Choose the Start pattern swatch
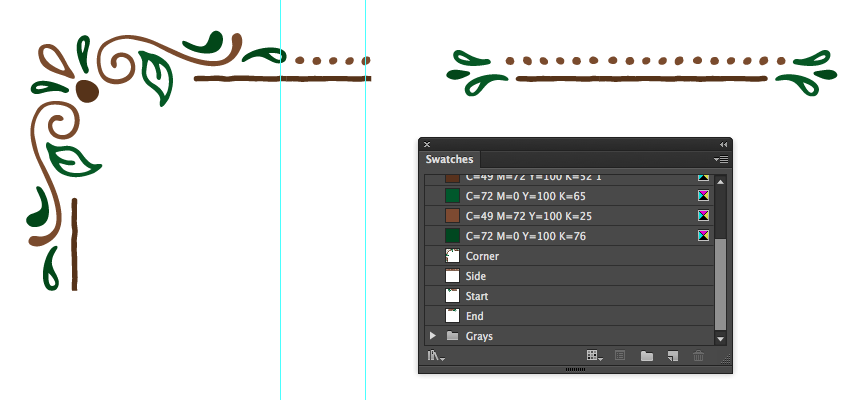Image resolution: width=858 pixels, height=400 pixels. coord(569,296)
